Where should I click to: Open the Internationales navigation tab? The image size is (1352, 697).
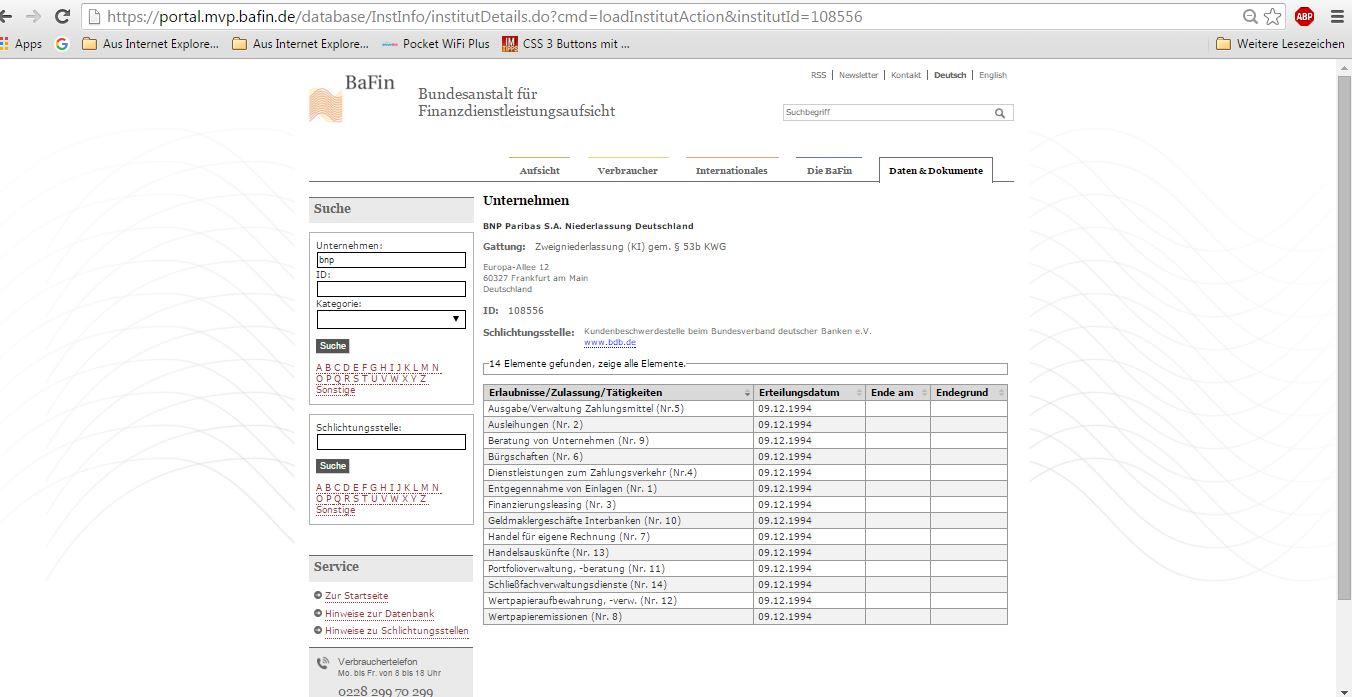(732, 170)
